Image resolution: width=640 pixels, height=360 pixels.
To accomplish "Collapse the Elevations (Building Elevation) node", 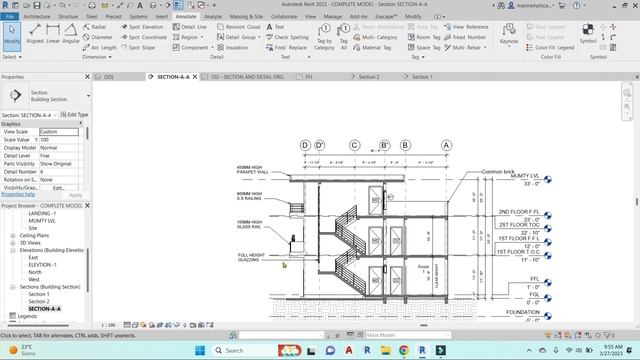I will (x=13, y=250).
